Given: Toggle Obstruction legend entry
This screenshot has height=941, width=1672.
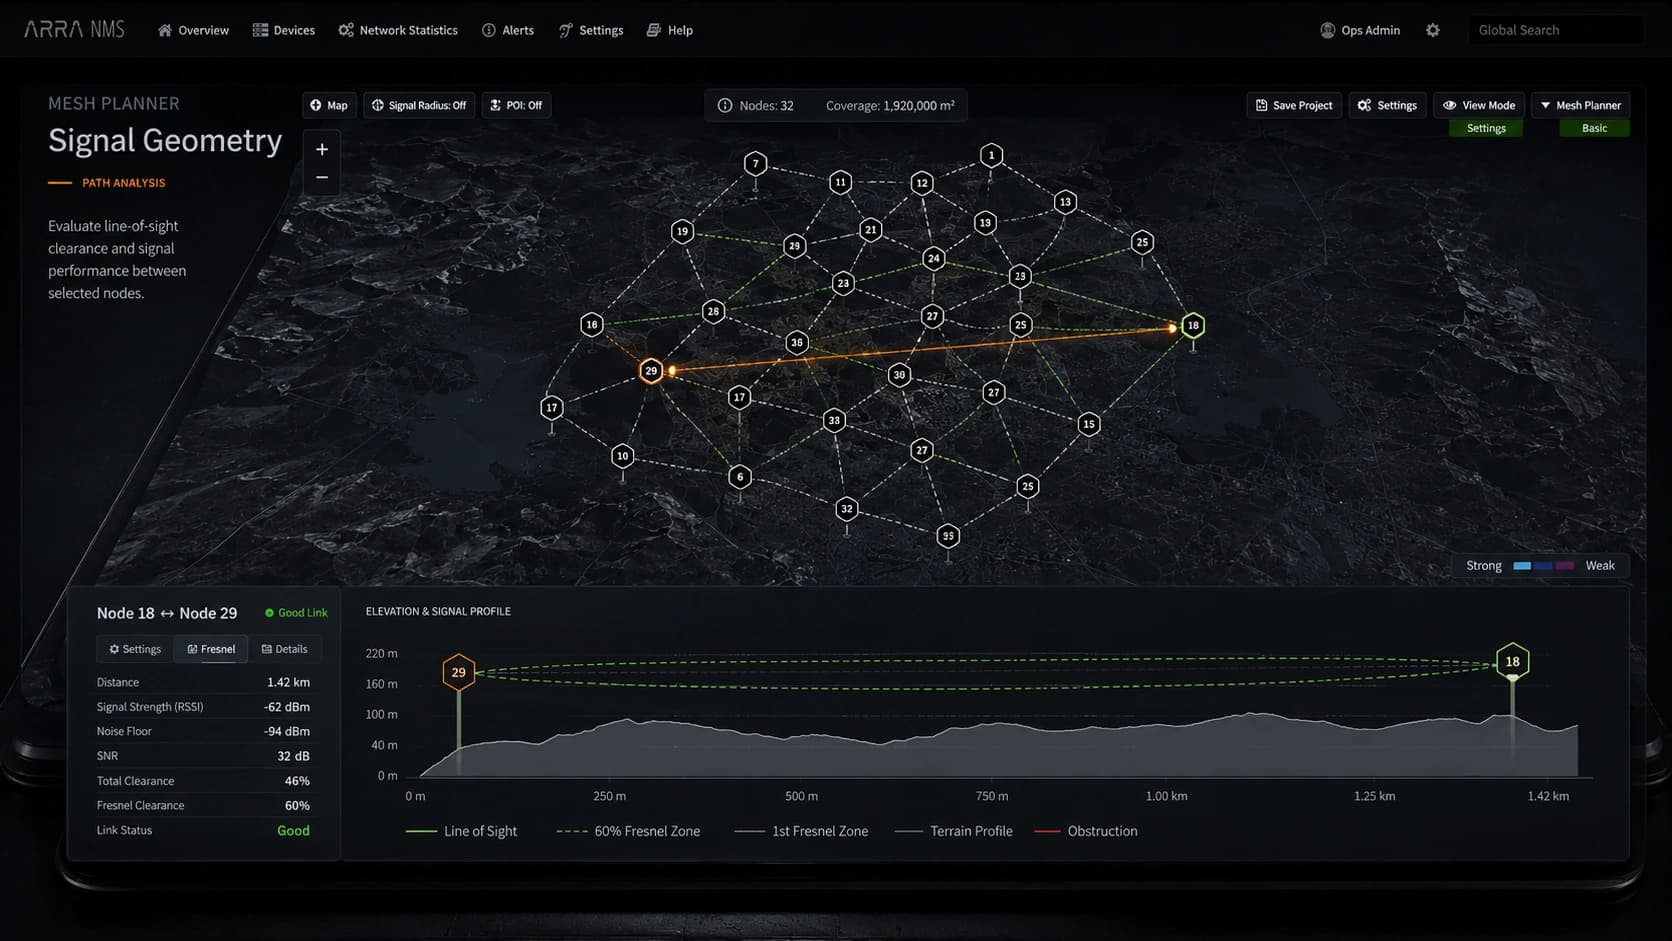Looking at the screenshot, I should pyautogui.click(x=1086, y=831).
